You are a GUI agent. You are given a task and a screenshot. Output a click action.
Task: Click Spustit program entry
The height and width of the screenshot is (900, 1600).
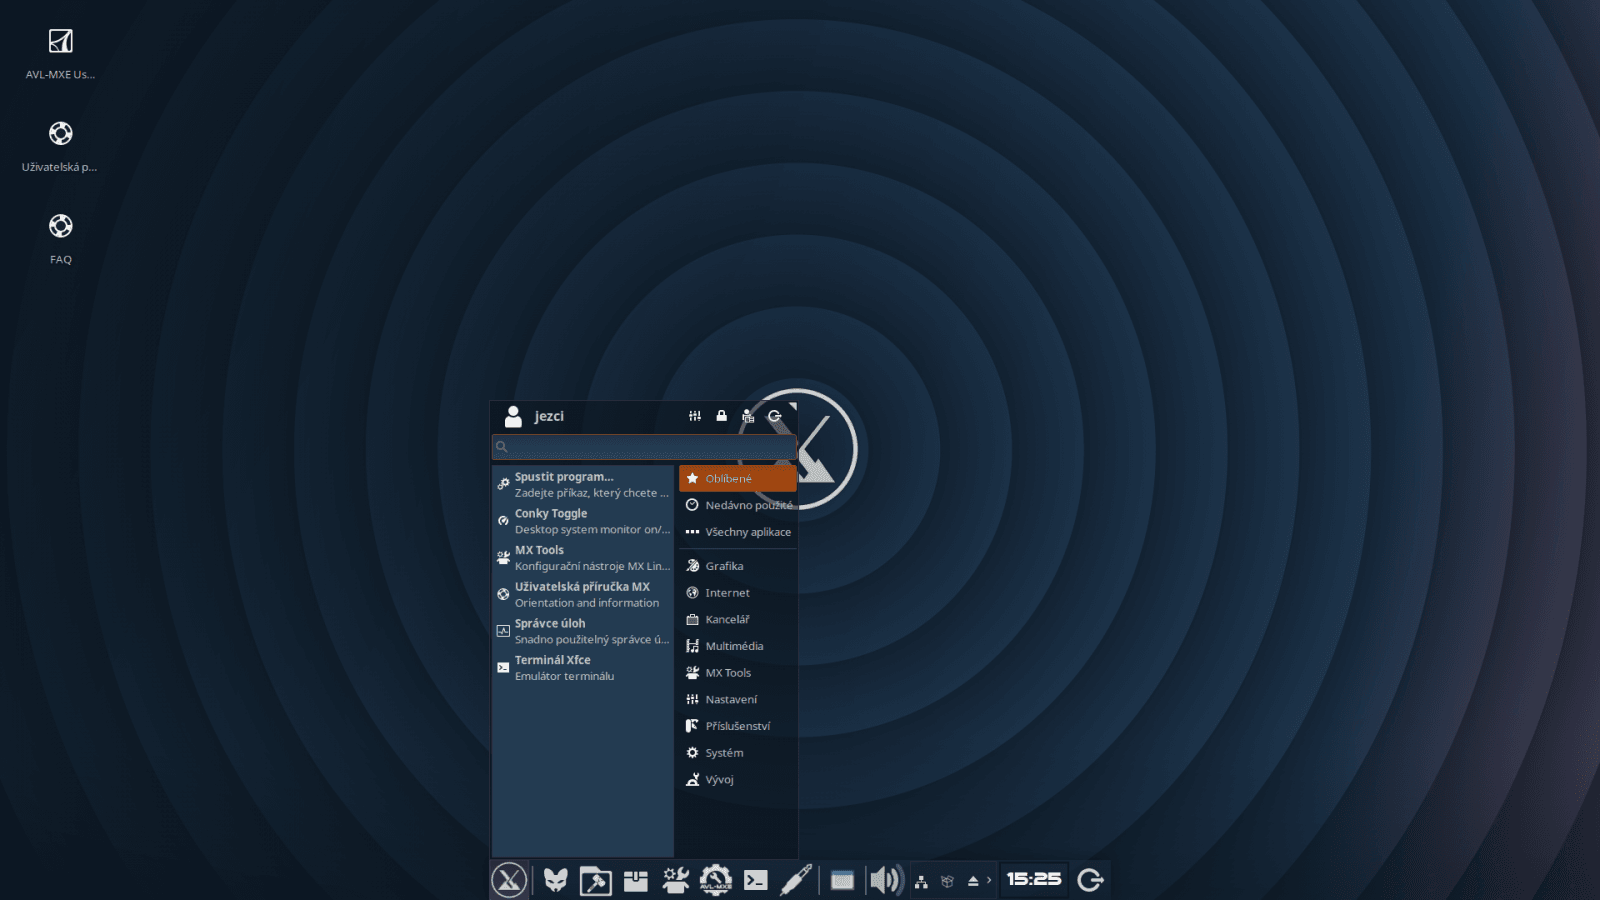(x=565, y=483)
